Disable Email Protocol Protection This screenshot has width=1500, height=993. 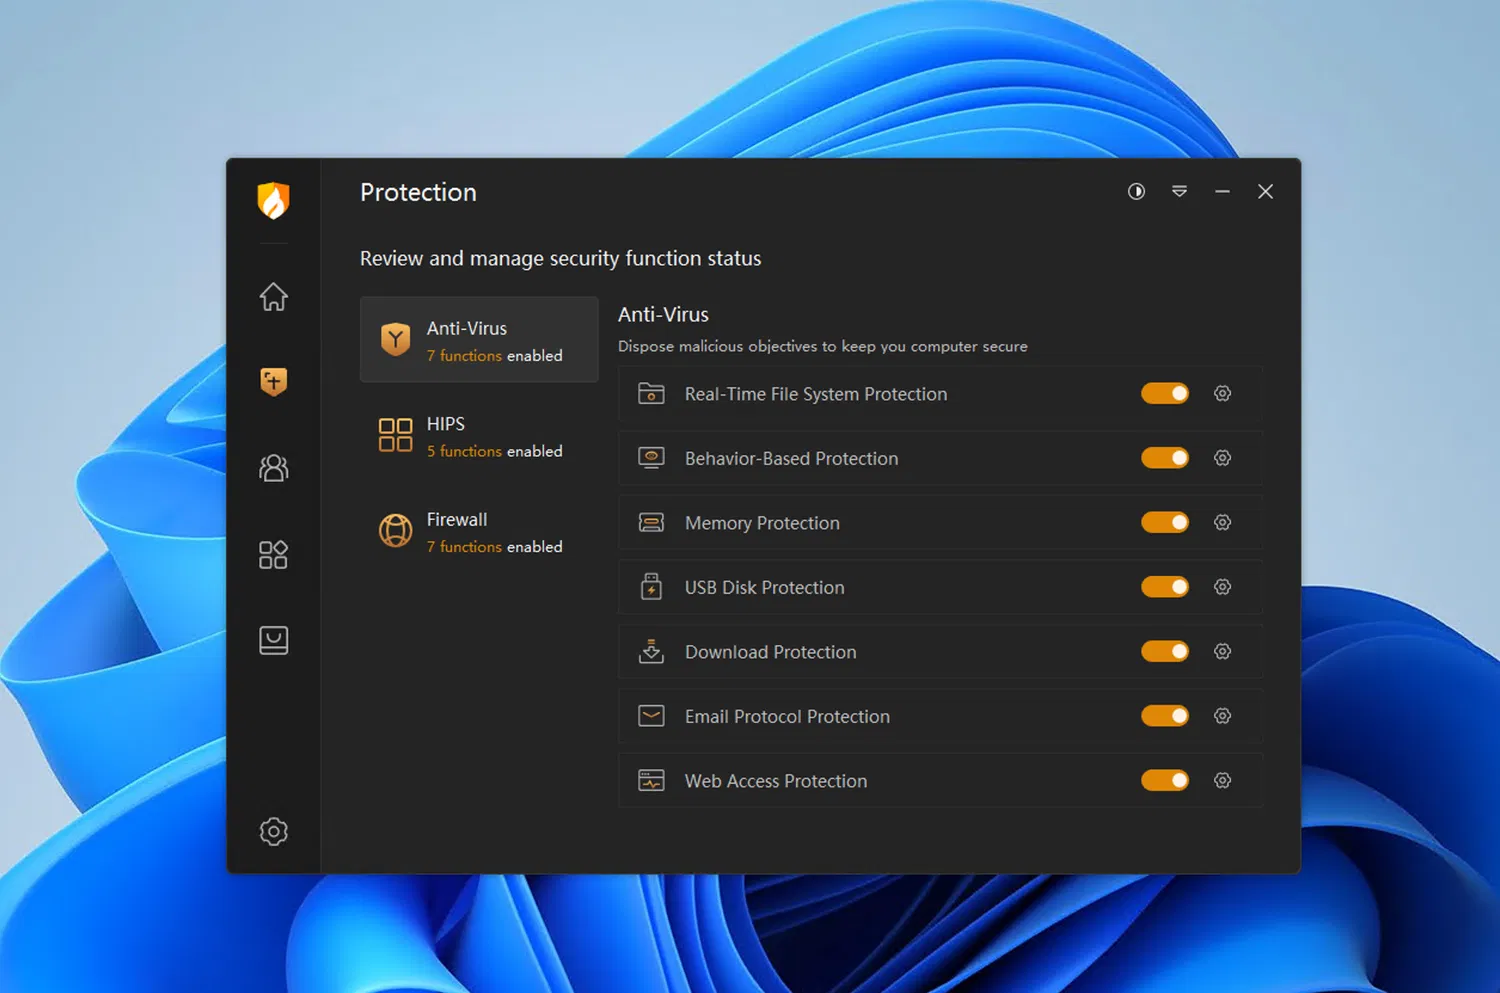pyautogui.click(x=1165, y=716)
